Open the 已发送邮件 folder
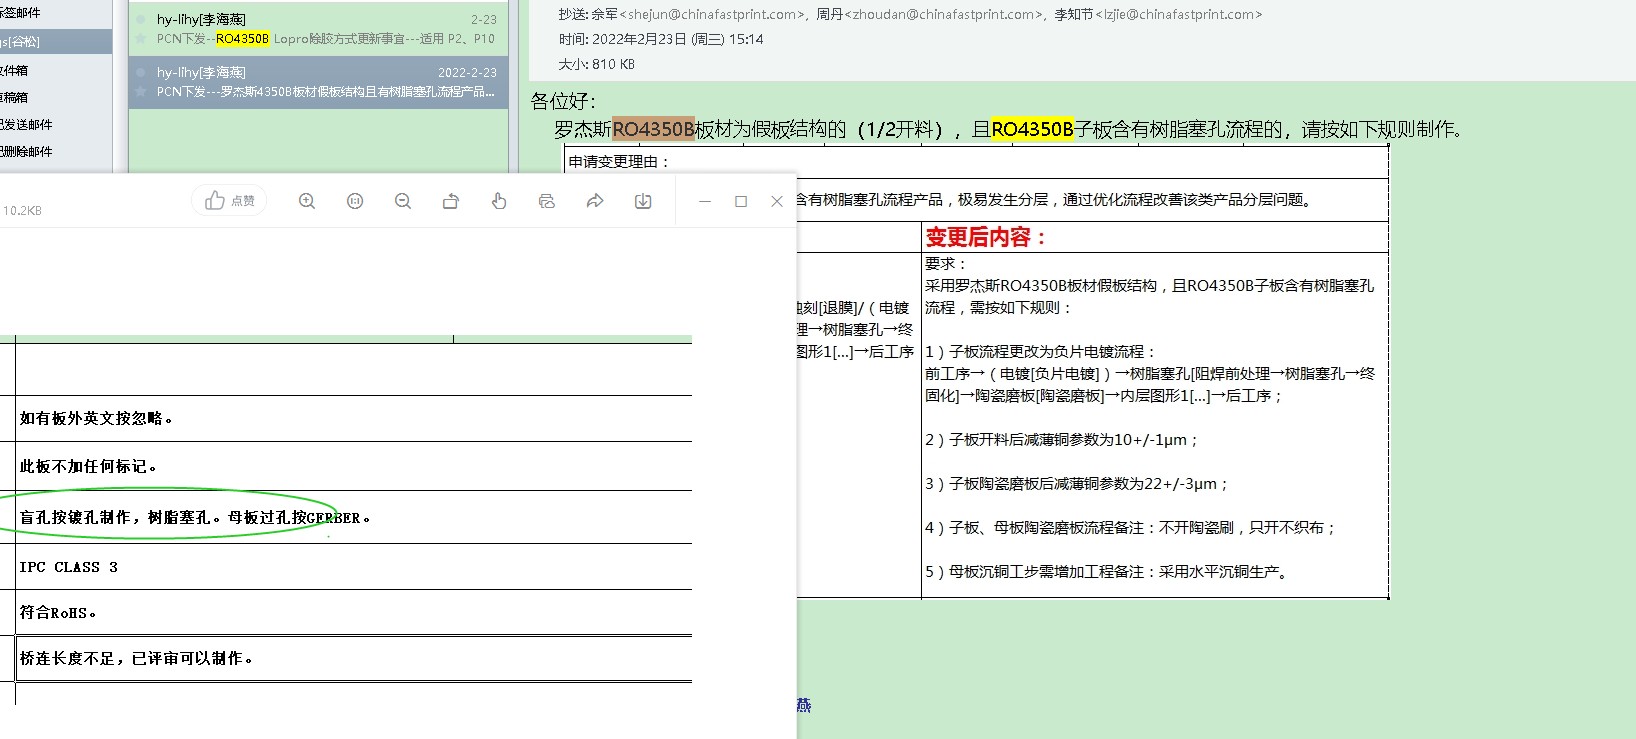1636x739 pixels. [26, 124]
